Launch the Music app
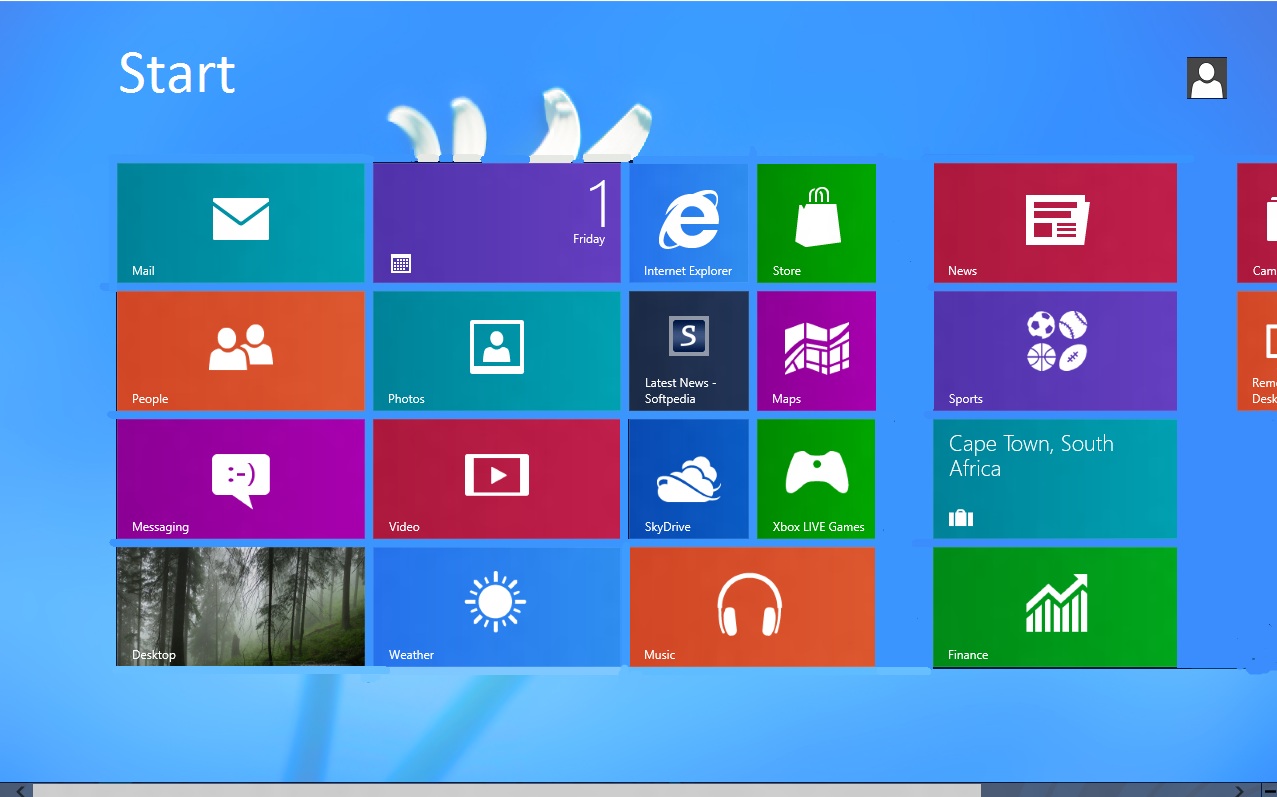1277x797 pixels. point(752,606)
